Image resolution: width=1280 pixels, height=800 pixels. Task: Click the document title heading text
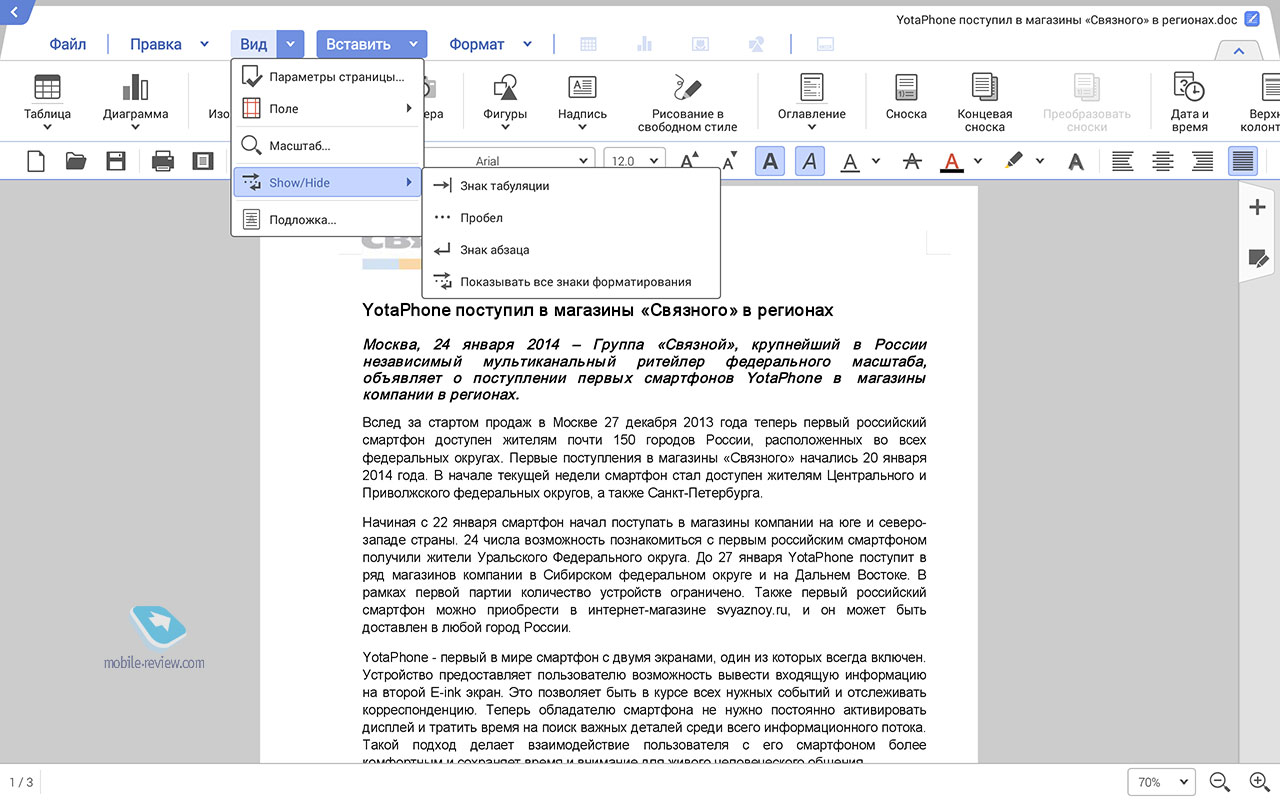(597, 310)
